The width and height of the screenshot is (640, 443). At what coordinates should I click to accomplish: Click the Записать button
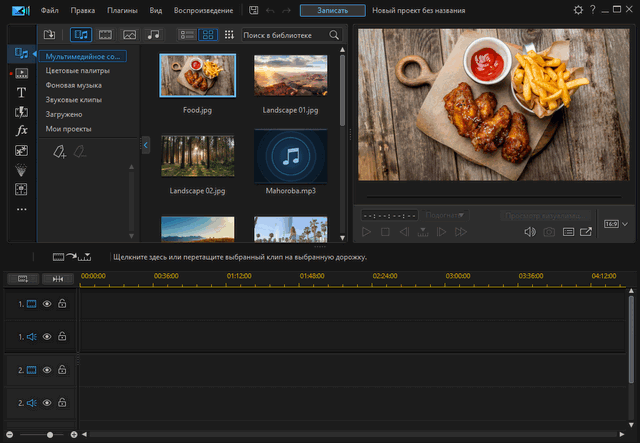click(x=332, y=10)
